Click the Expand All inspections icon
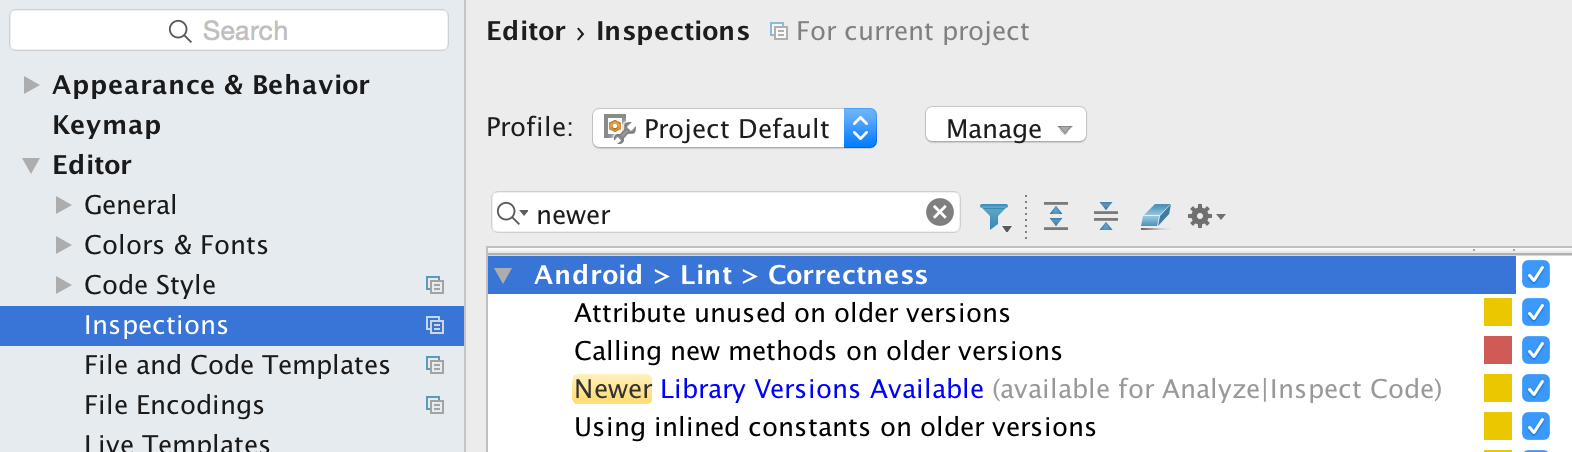 pyautogui.click(x=1056, y=215)
